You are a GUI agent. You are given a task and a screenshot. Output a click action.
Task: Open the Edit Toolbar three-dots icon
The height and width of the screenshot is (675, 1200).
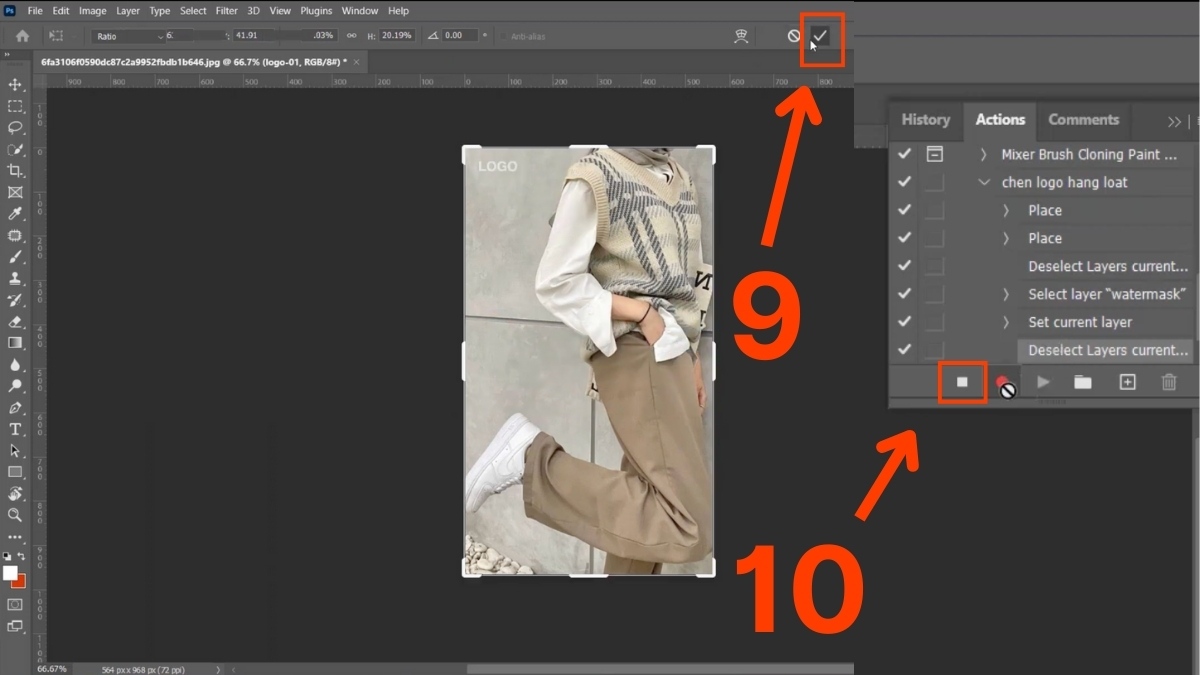[x=15, y=537]
